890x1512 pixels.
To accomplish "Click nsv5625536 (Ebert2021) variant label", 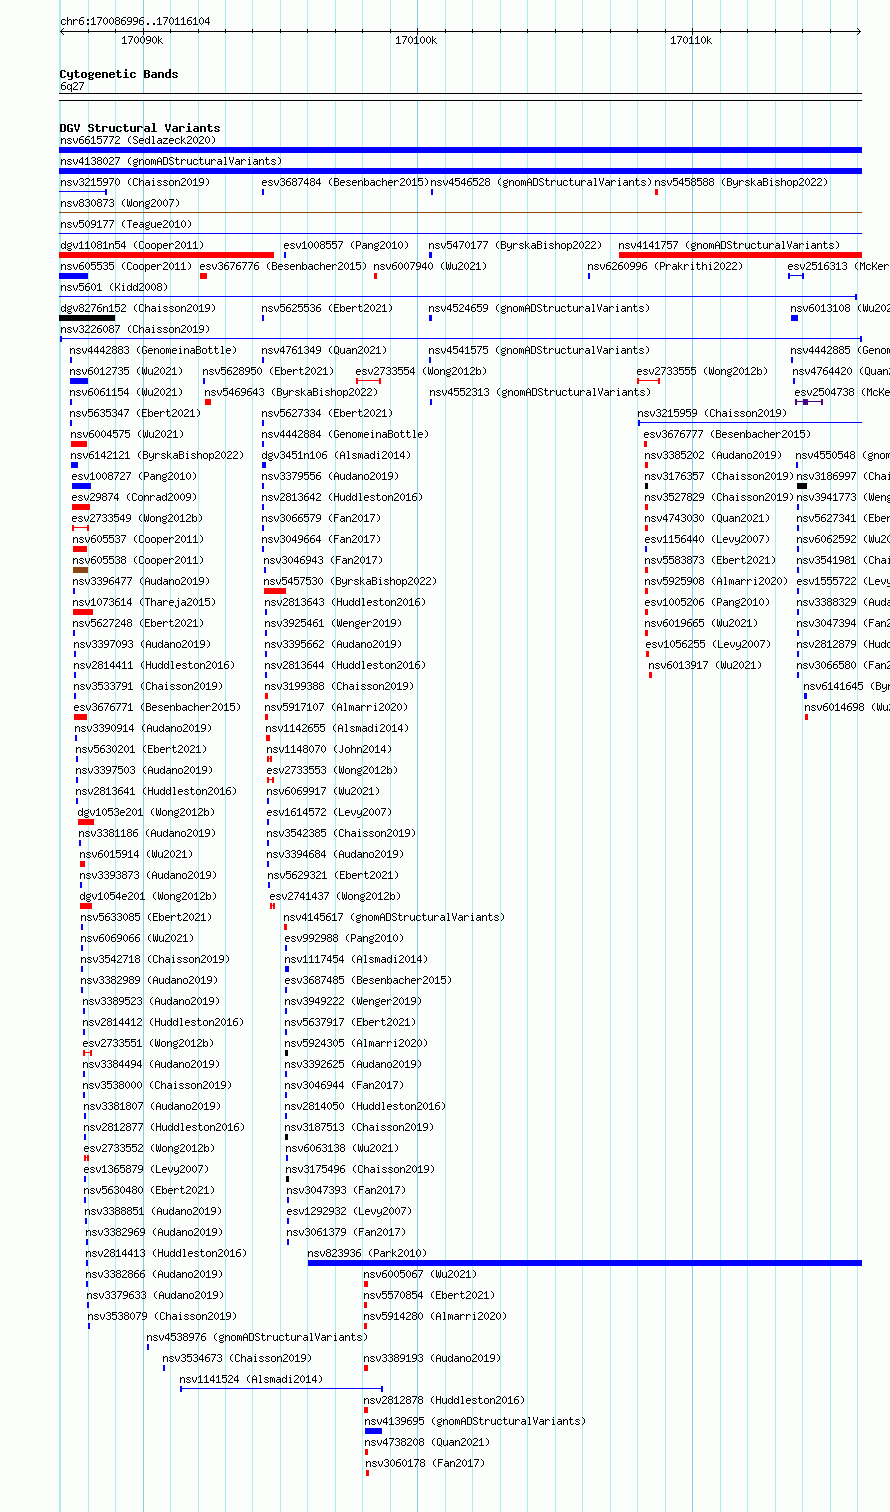I will [x=328, y=309].
